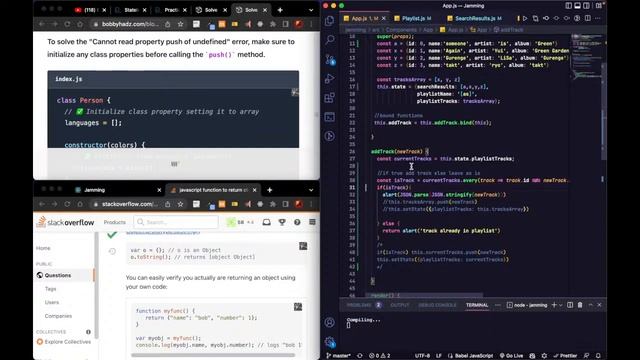Screen dimensions: 640x360
Task: Click back arrow in stackoverflow browser window
Action: pyautogui.click(x=42, y=204)
